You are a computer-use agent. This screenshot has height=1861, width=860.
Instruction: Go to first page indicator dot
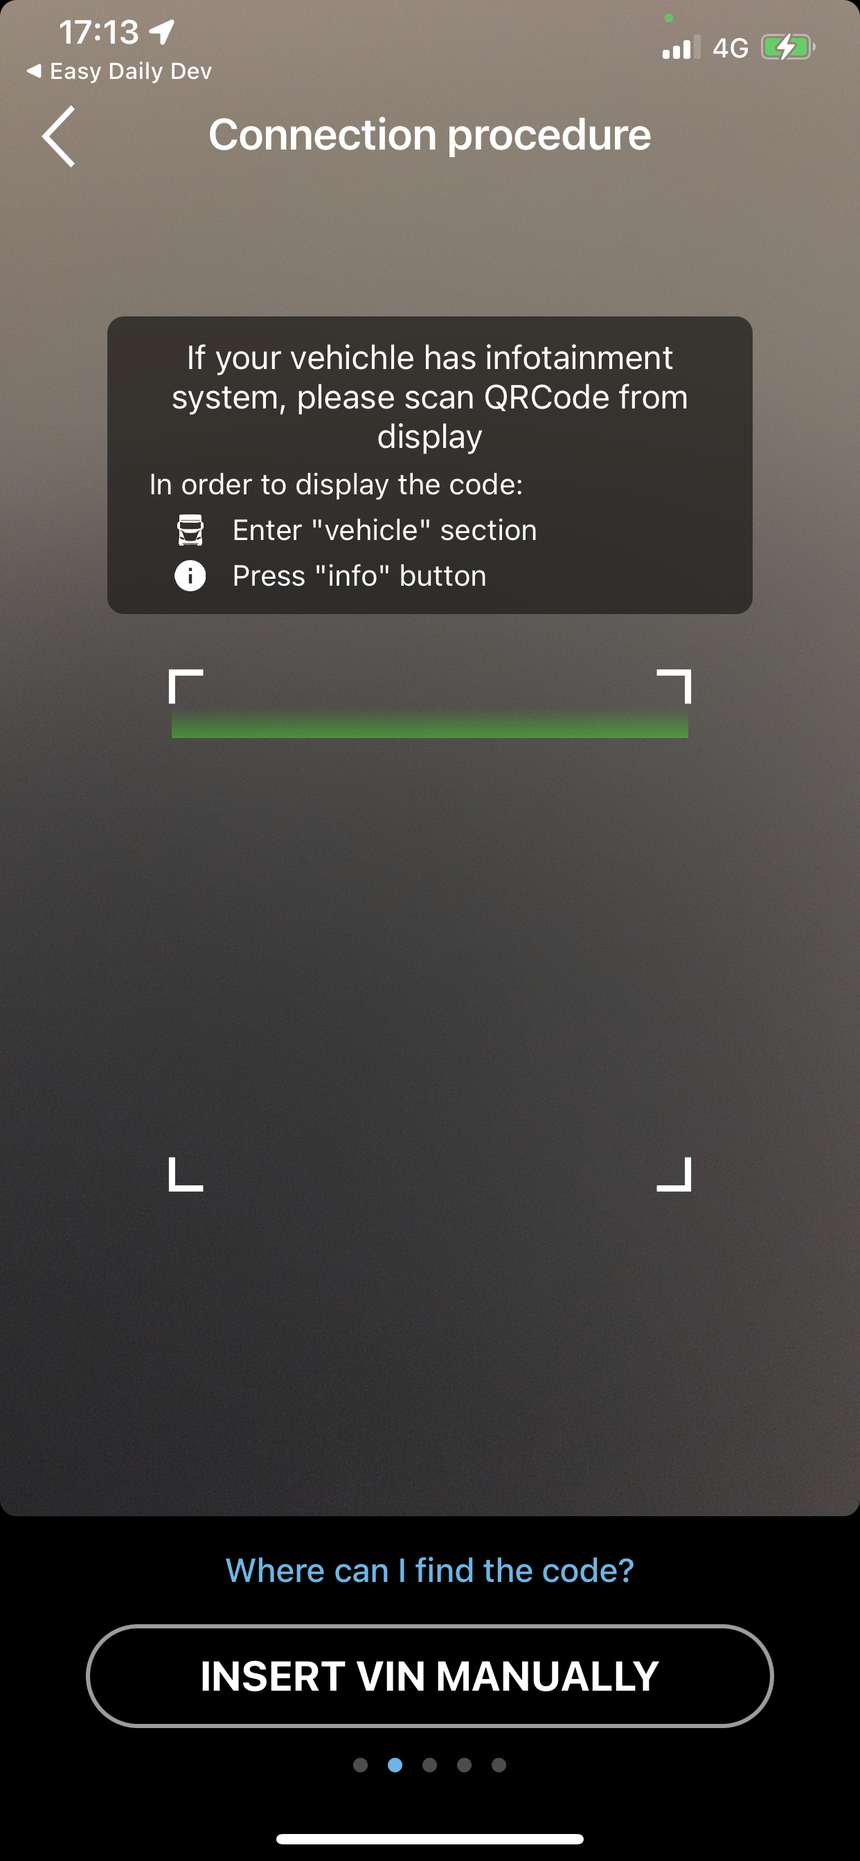click(x=361, y=1765)
